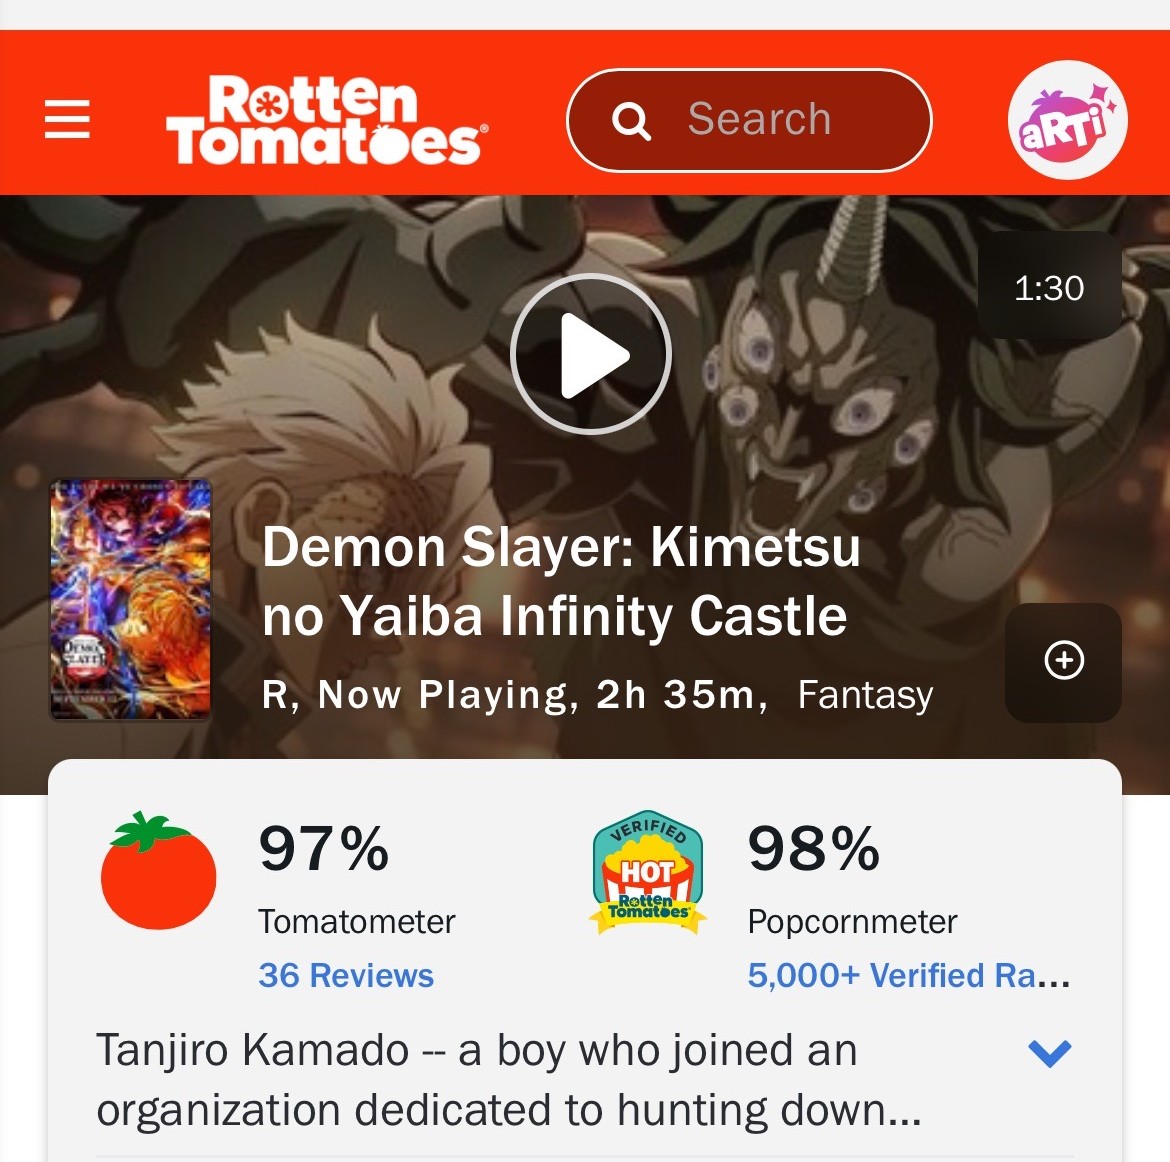The height and width of the screenshot is (1162, 1170).
Task: Click the 98% Popcornmeter score
Action: [814, 849]
